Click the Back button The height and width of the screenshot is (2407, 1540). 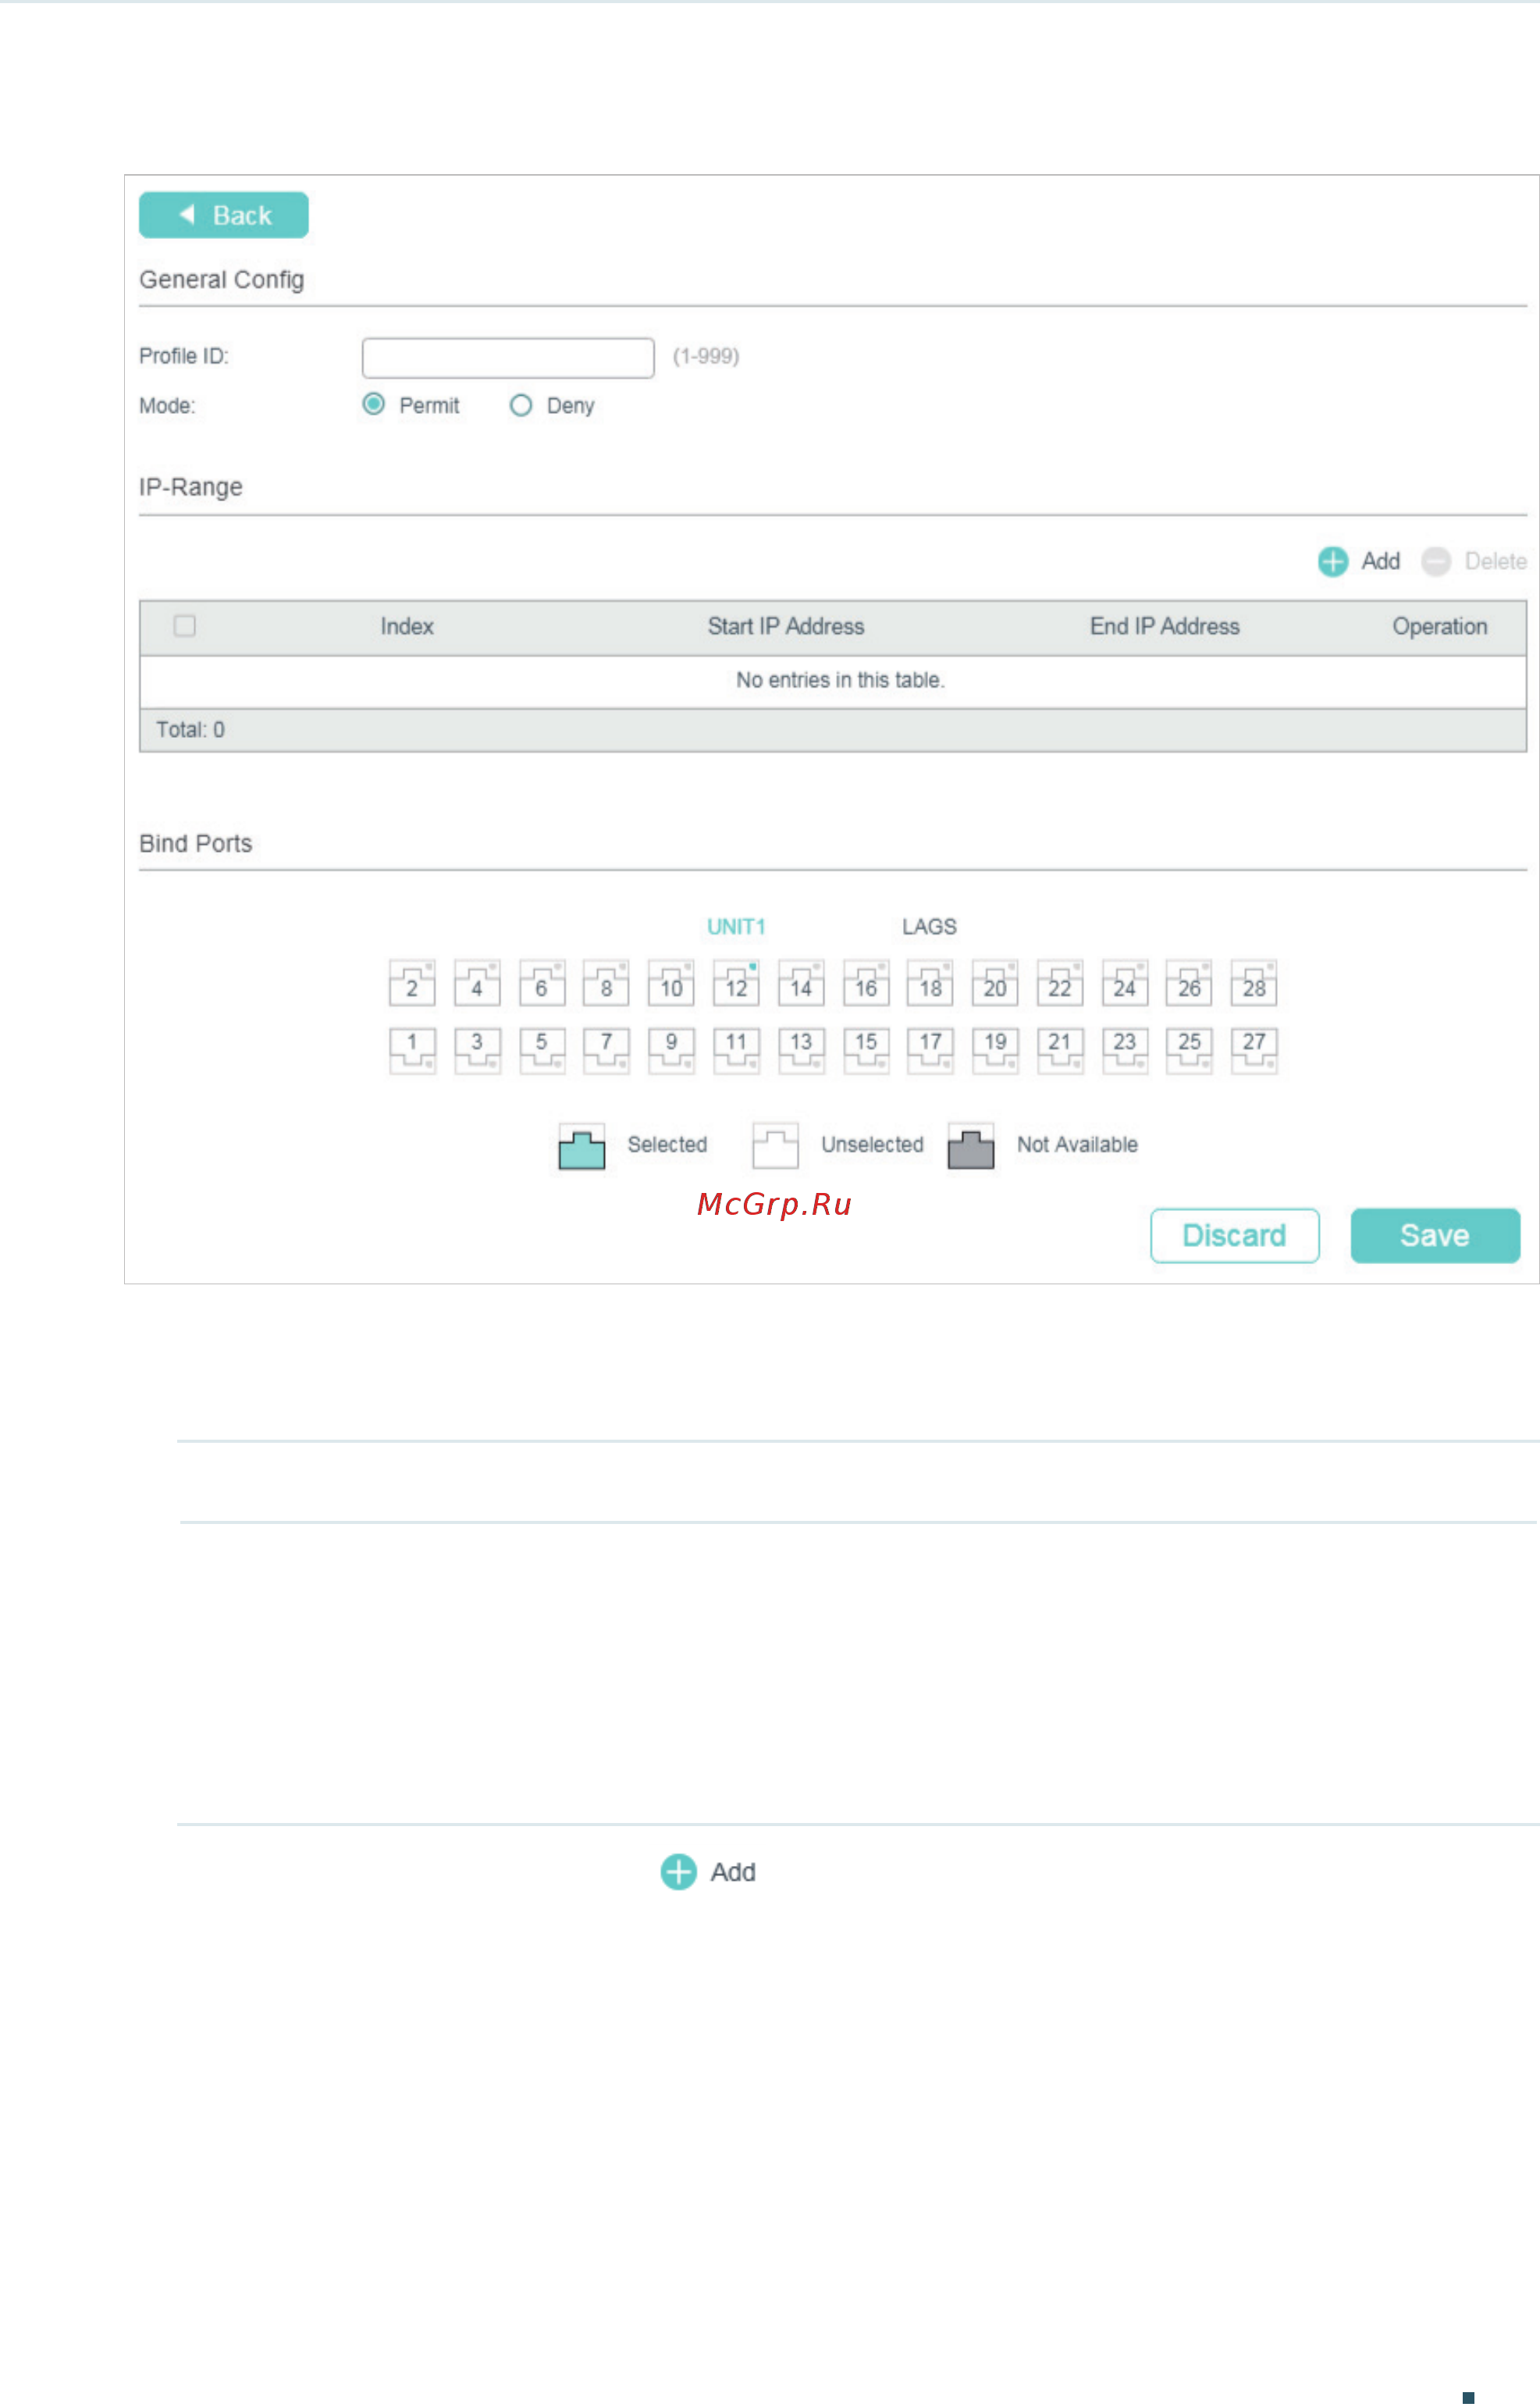[x=224, y=215]
